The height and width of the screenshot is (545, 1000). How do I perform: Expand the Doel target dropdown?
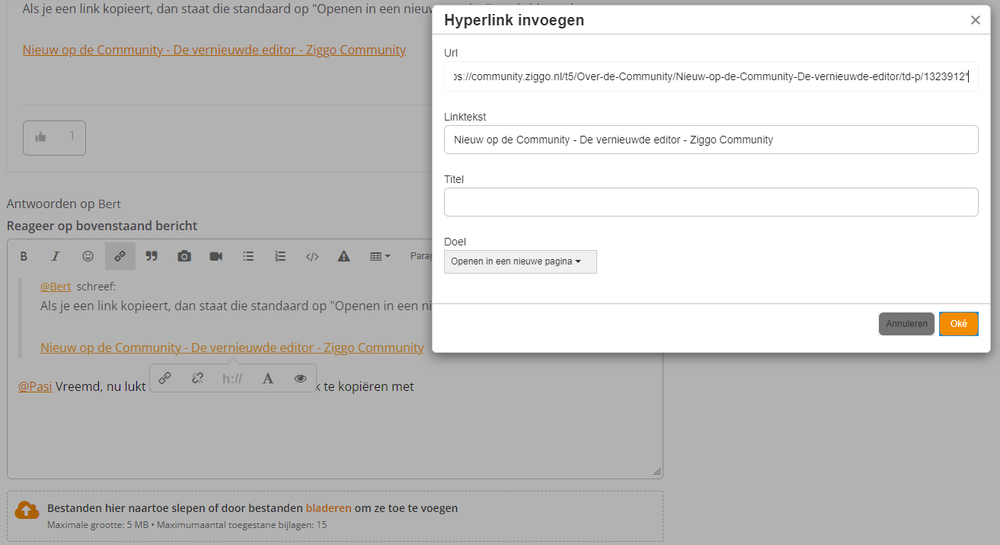click(x=520, y=262)
